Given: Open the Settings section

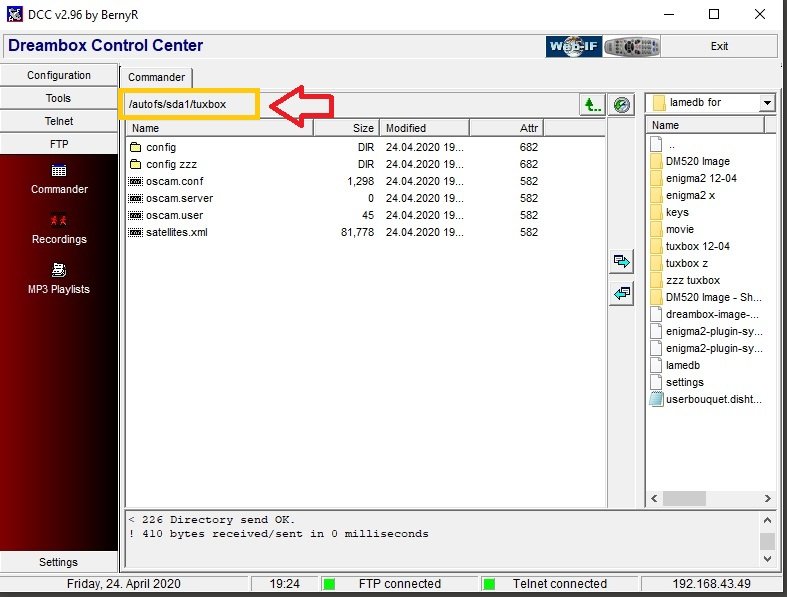Looking at the screenshot, I should click(x=59, y=562).
